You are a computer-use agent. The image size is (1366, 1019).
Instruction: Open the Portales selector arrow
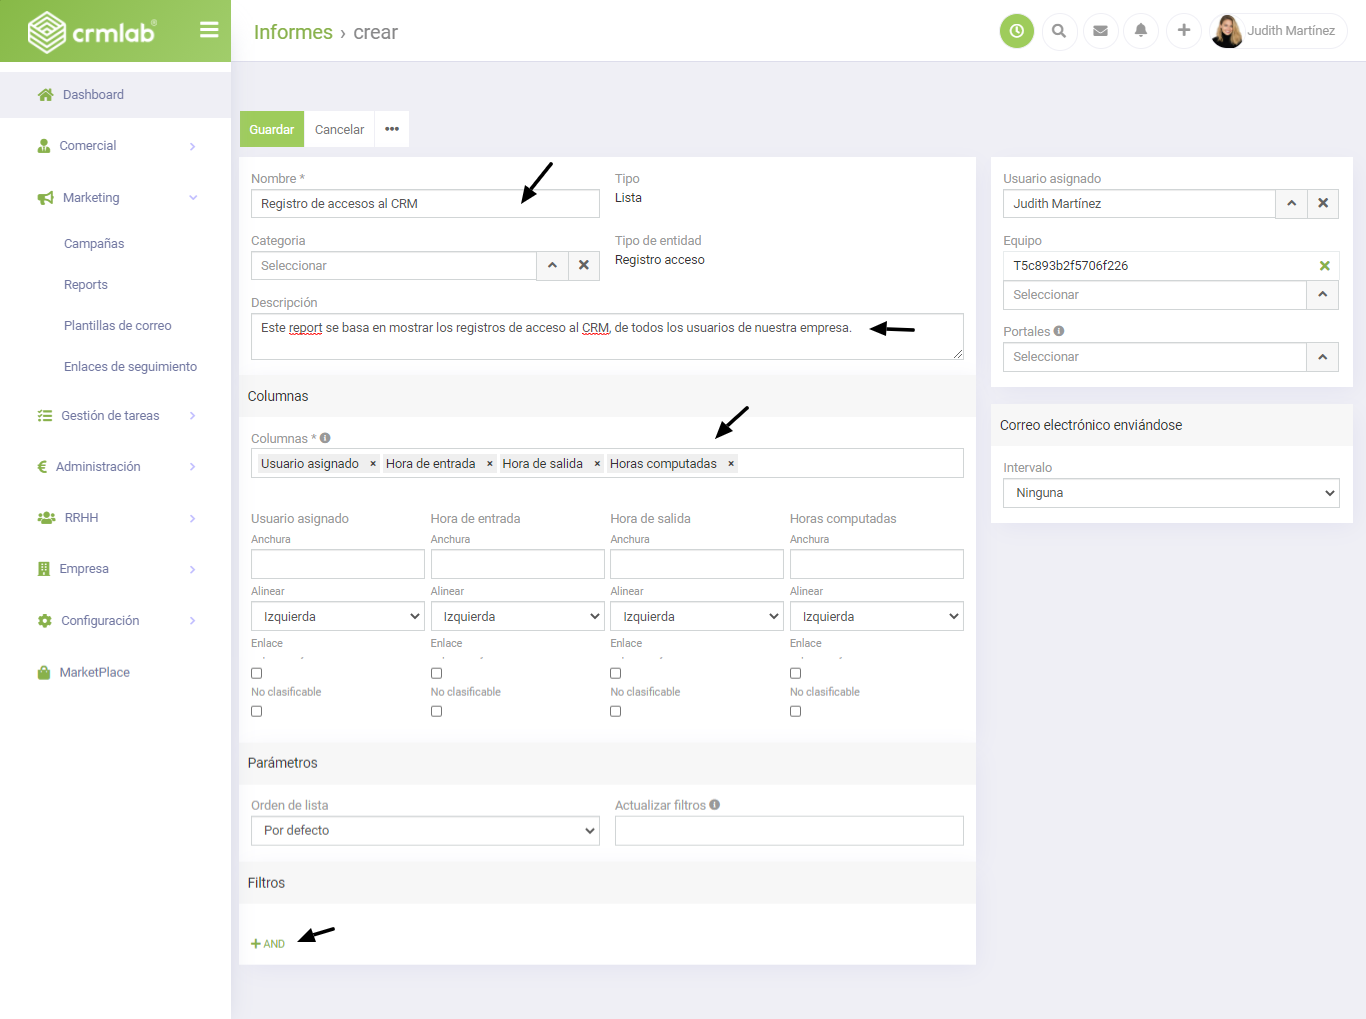coord(1323,357)
